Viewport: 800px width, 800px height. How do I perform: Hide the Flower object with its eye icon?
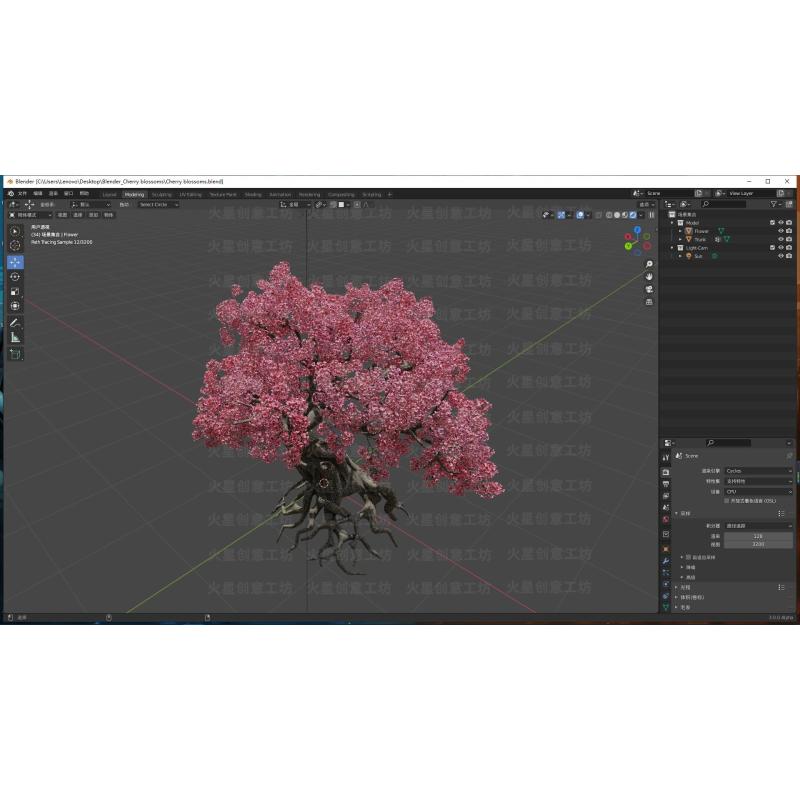[781, 231]
